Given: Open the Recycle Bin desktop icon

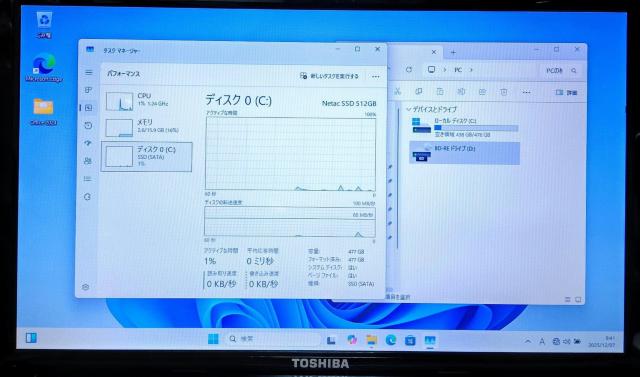Looking at the screenshot, I should click(44, 25).
